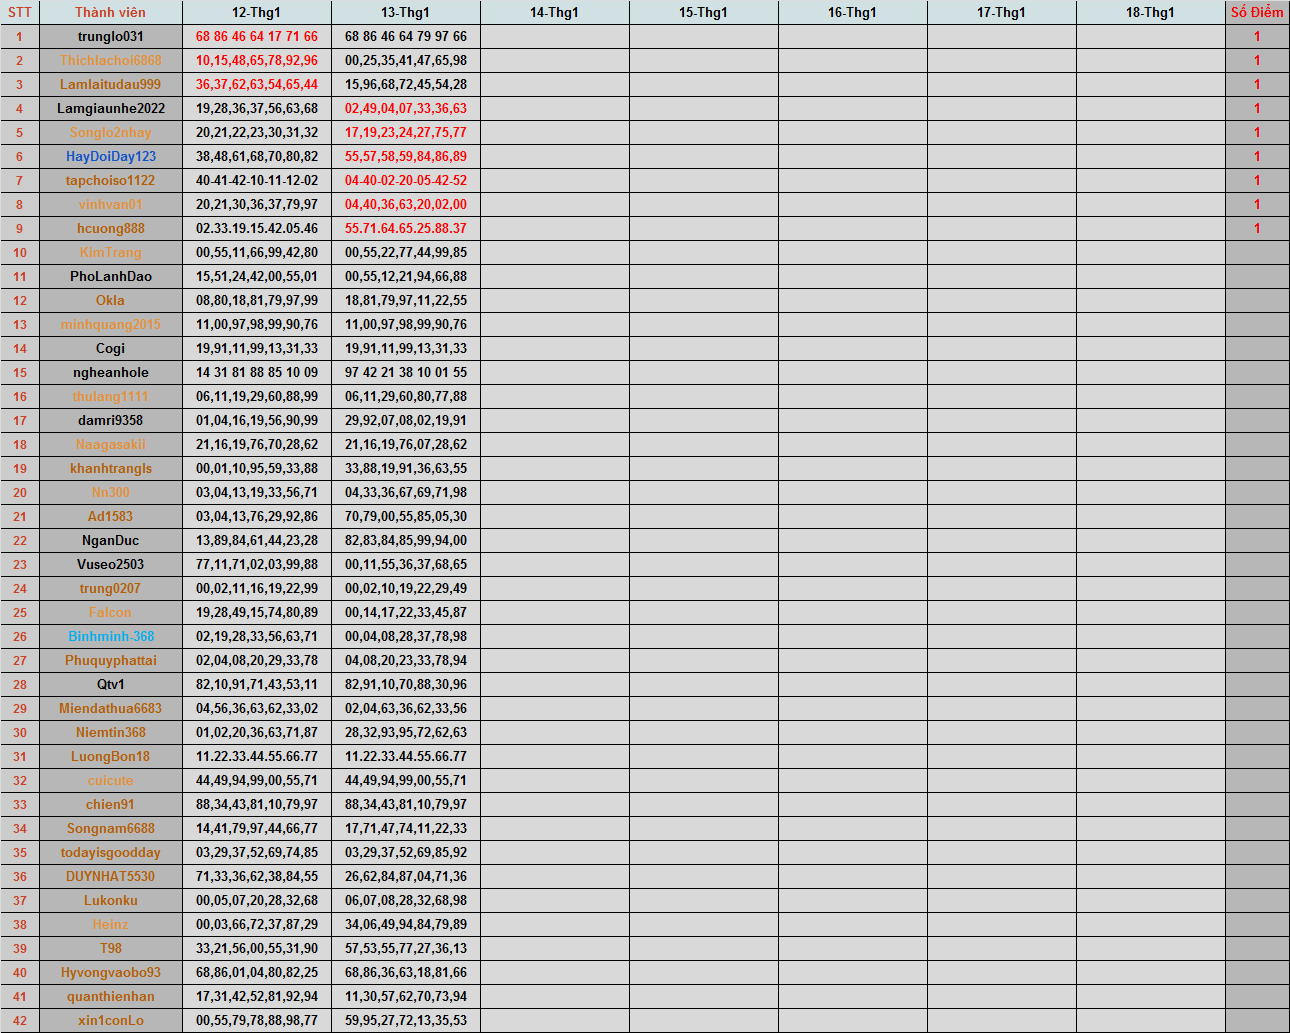Click member name HayDoiDay123
1290x1033 pixels.
point(110,156)
